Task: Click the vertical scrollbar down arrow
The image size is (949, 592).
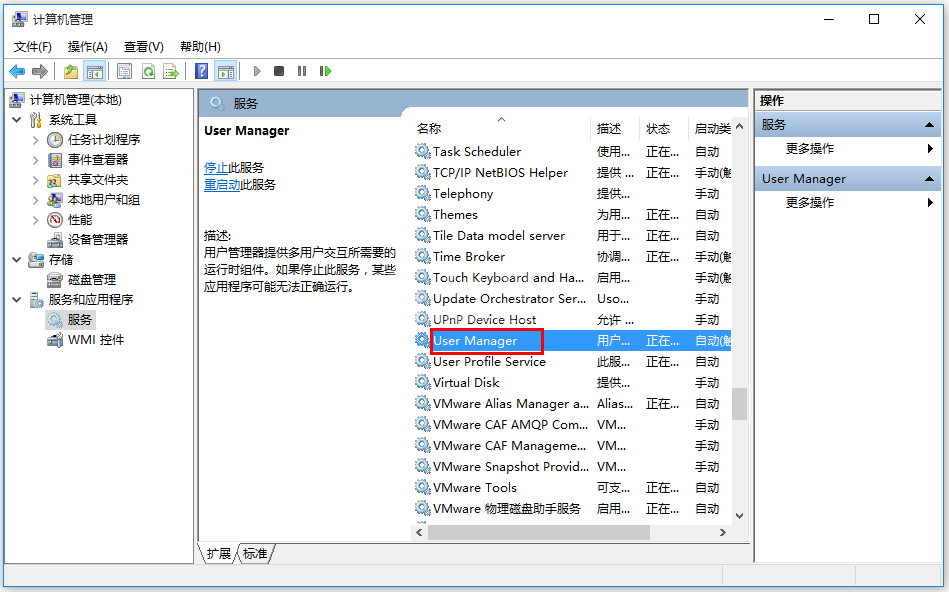Action: pos(739,516)
